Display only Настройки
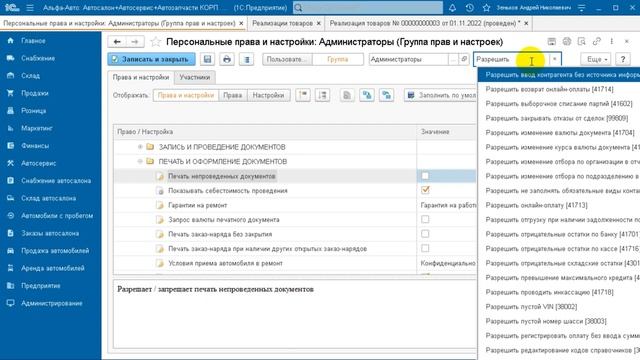 [x=268, y=95]
